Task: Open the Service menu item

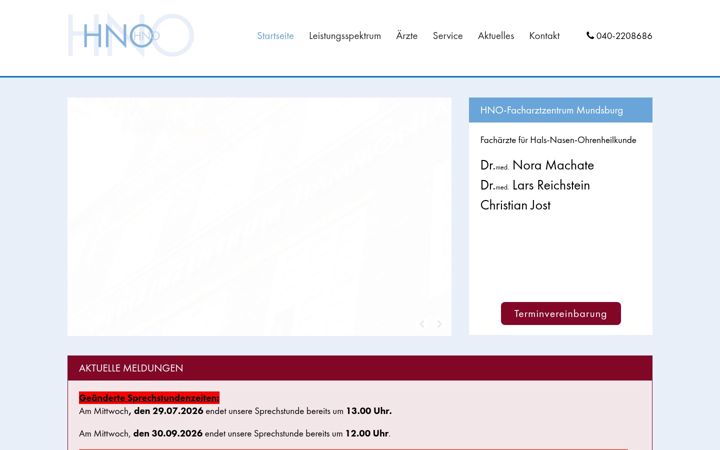Action: pos(448,36)
